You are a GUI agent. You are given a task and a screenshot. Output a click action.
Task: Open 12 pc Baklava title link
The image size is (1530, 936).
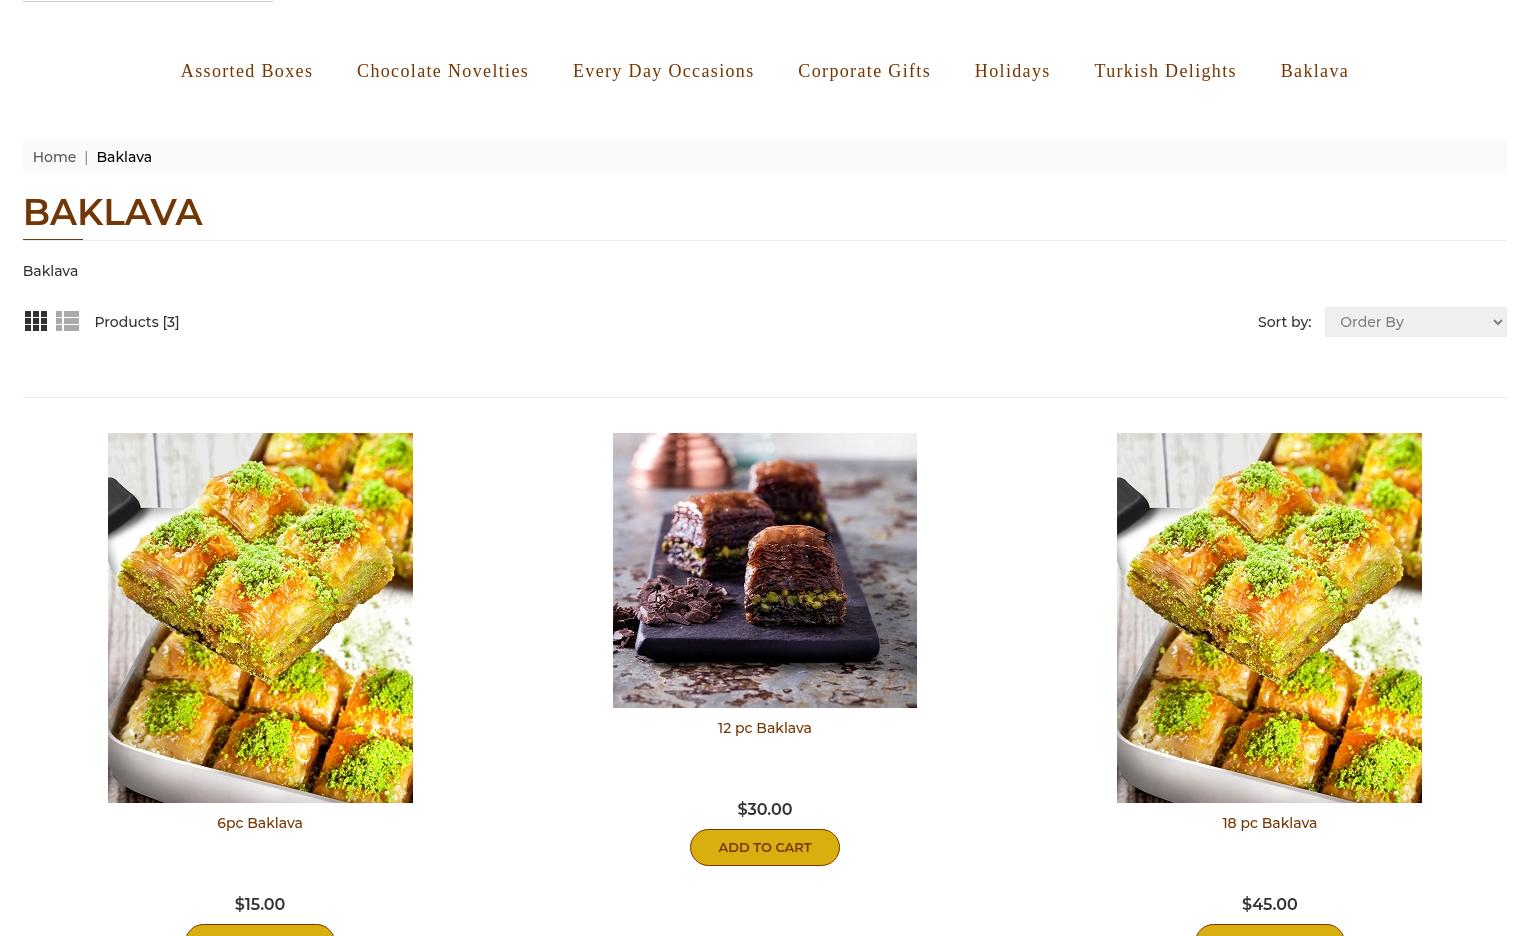click(764, 728)
